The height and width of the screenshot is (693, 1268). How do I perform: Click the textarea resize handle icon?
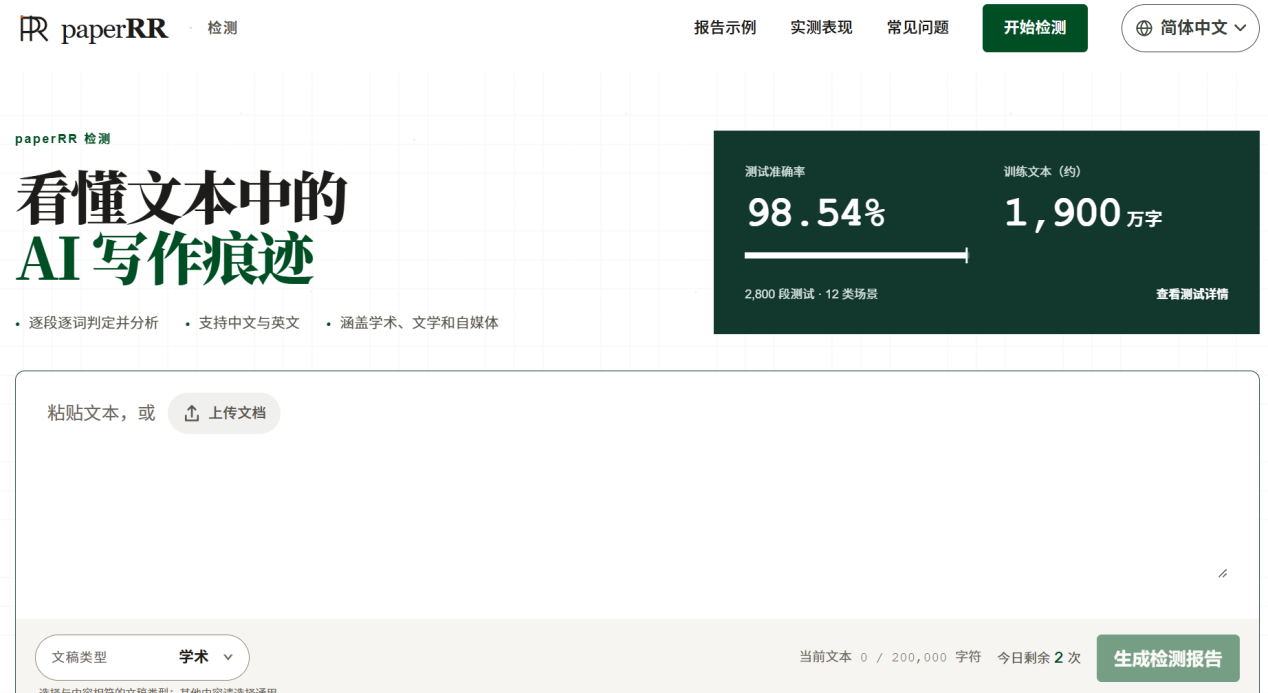[x=1222, y=573]
